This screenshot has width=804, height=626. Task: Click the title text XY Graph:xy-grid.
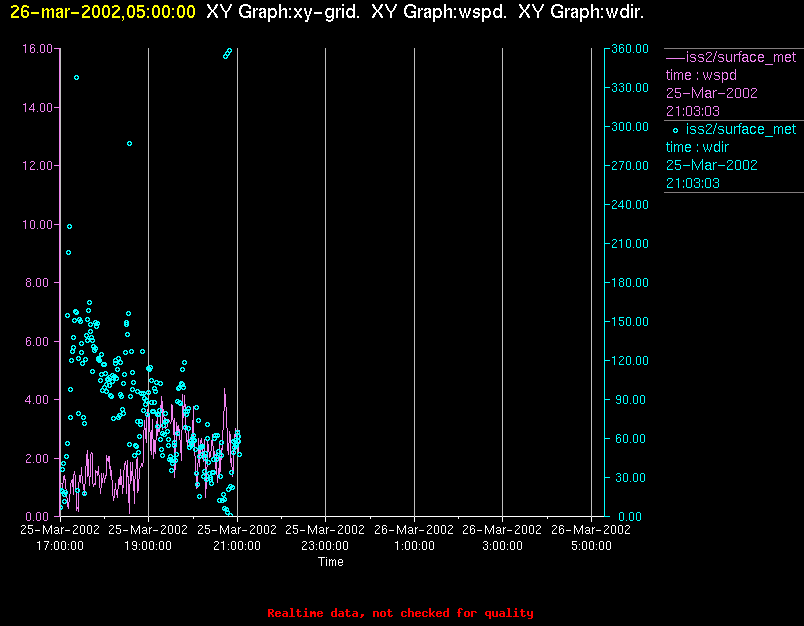coord(283,12)
